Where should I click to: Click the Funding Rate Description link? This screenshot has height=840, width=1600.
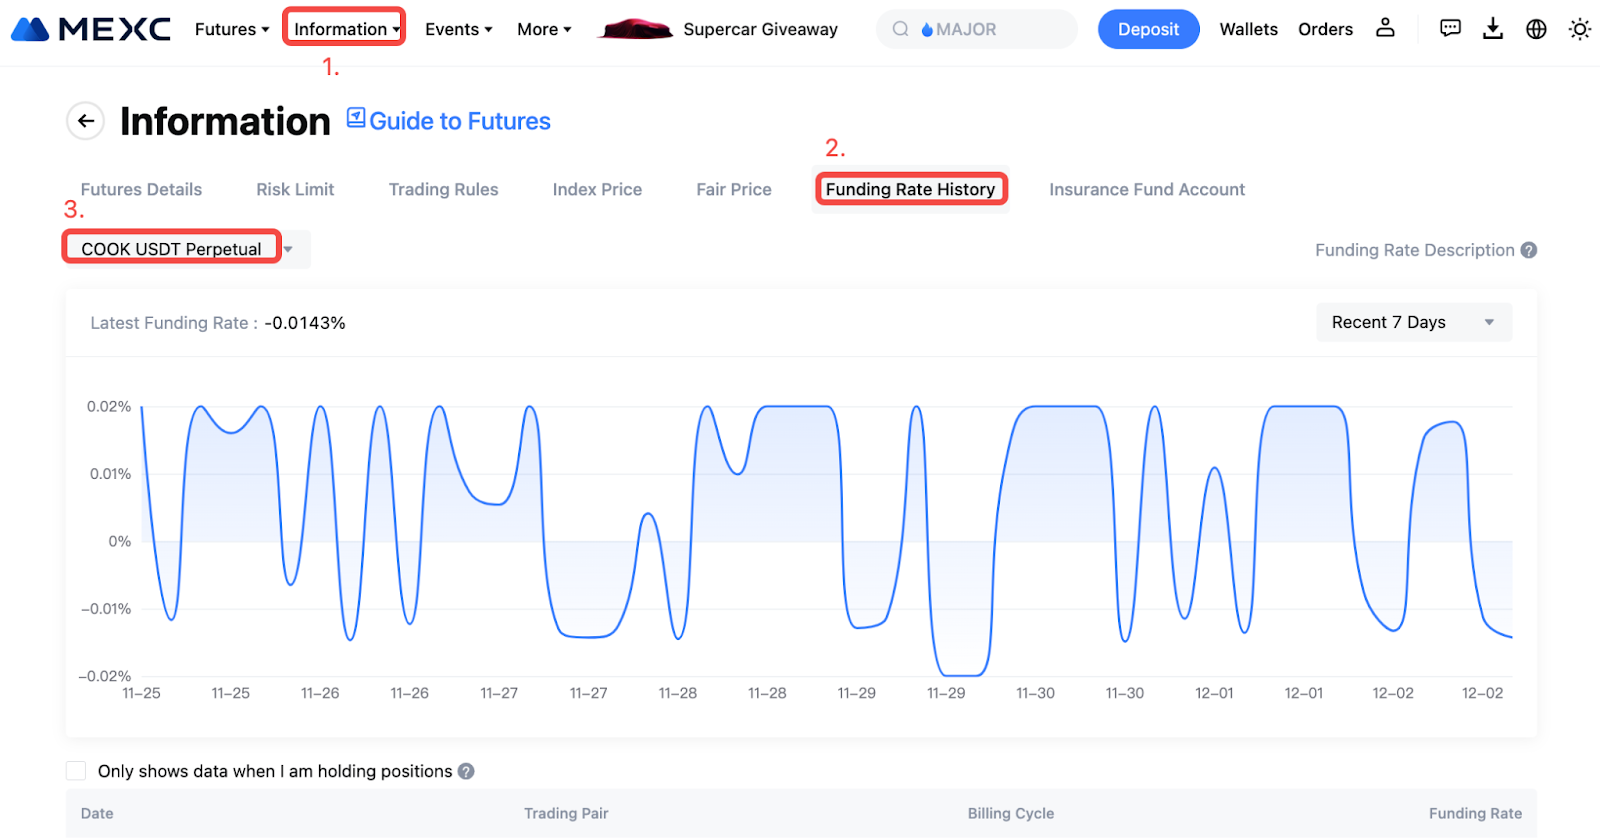pyautogui.click(x=1414, y=250)
